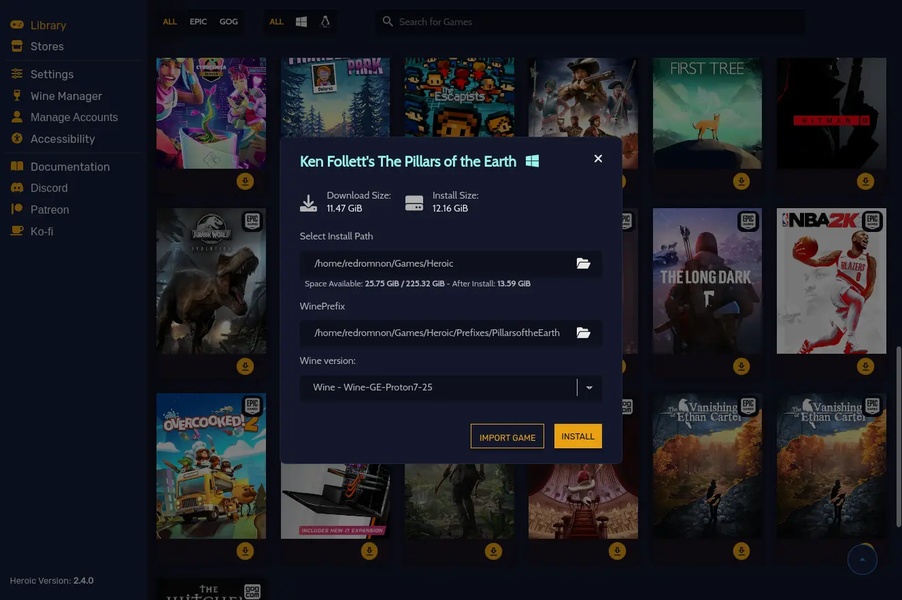Click download icon under Jurassic World cover
The height and width of the screenshot is (600, 902).
pos(245,367)
